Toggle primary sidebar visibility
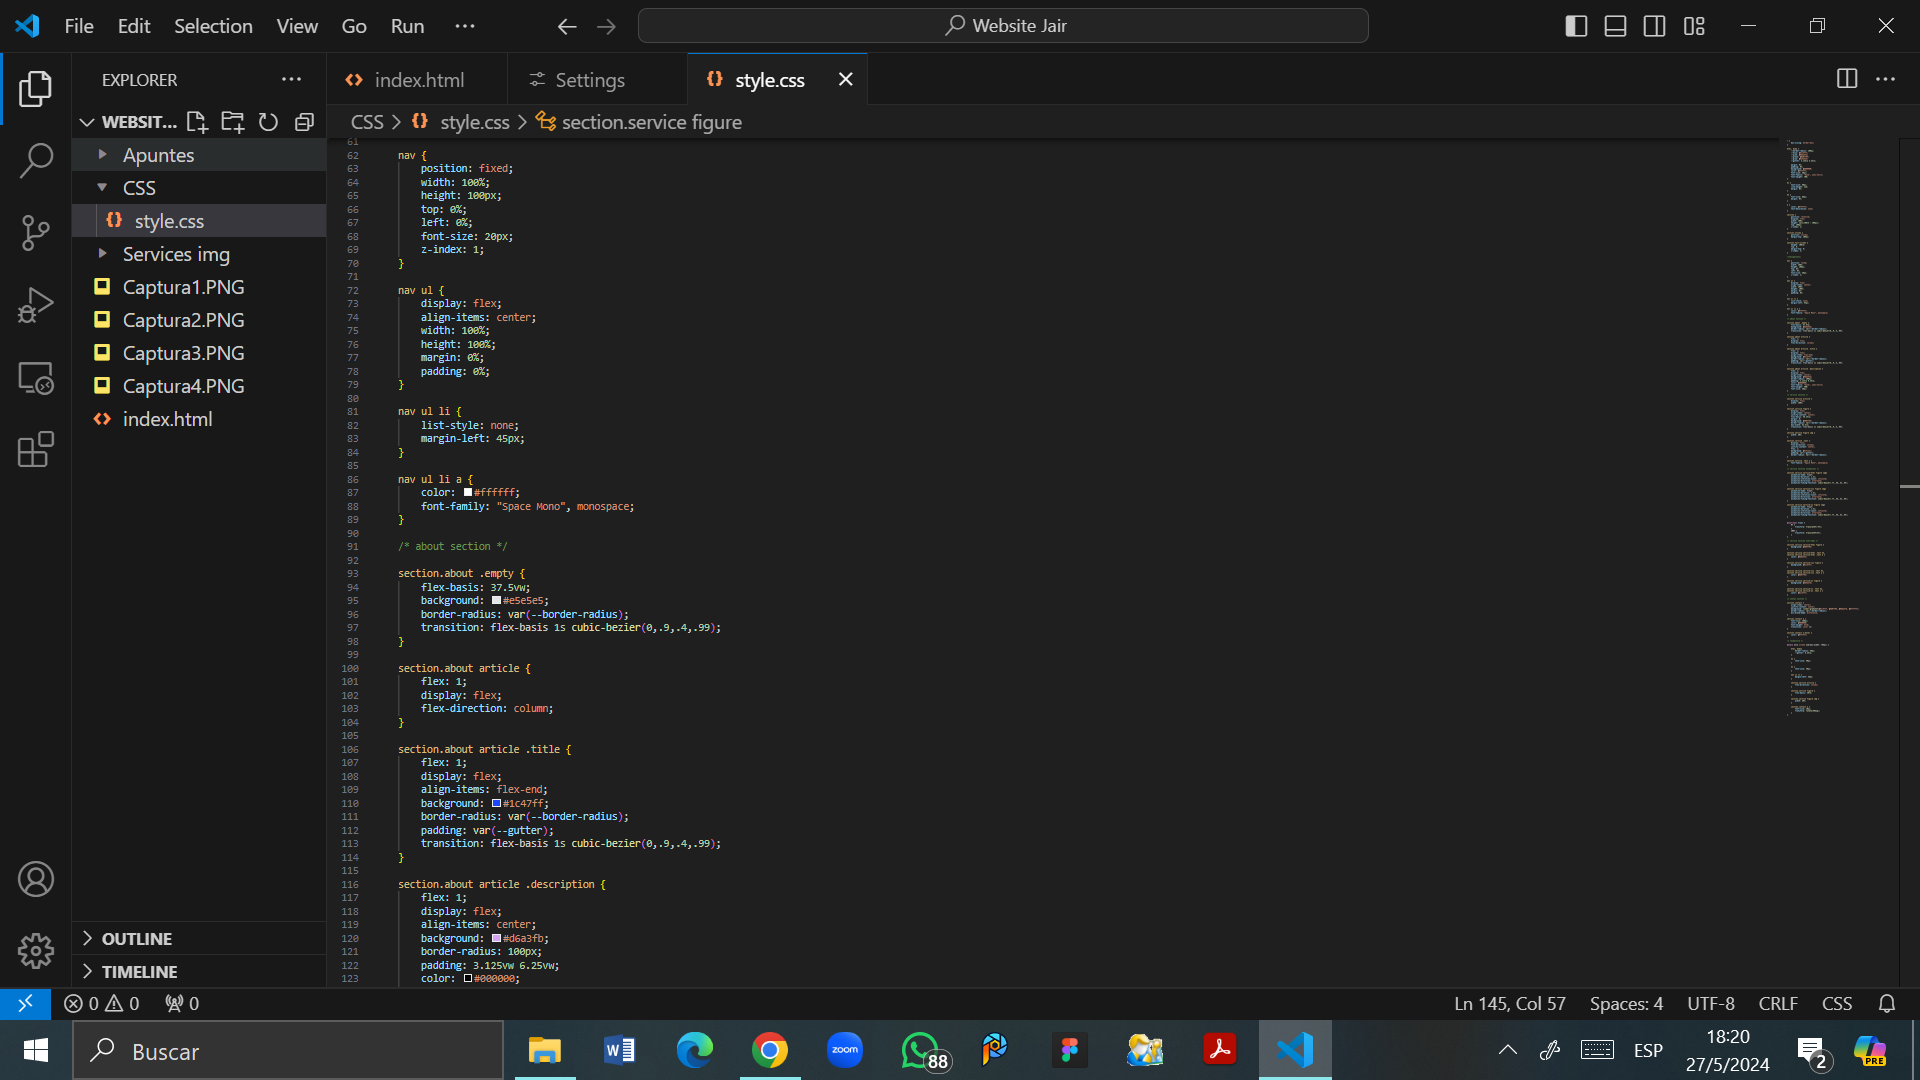The width and height of the screenshot is (1920, 1080). 1576,26
